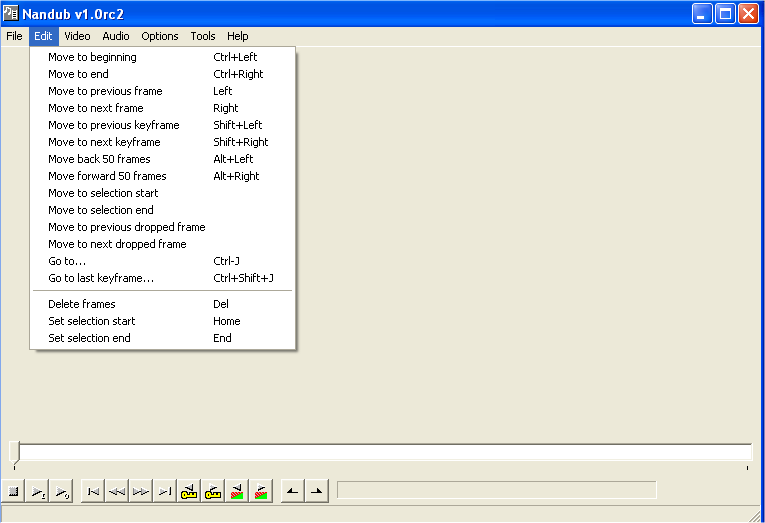Choose Move to beginning

pos(162,57)
